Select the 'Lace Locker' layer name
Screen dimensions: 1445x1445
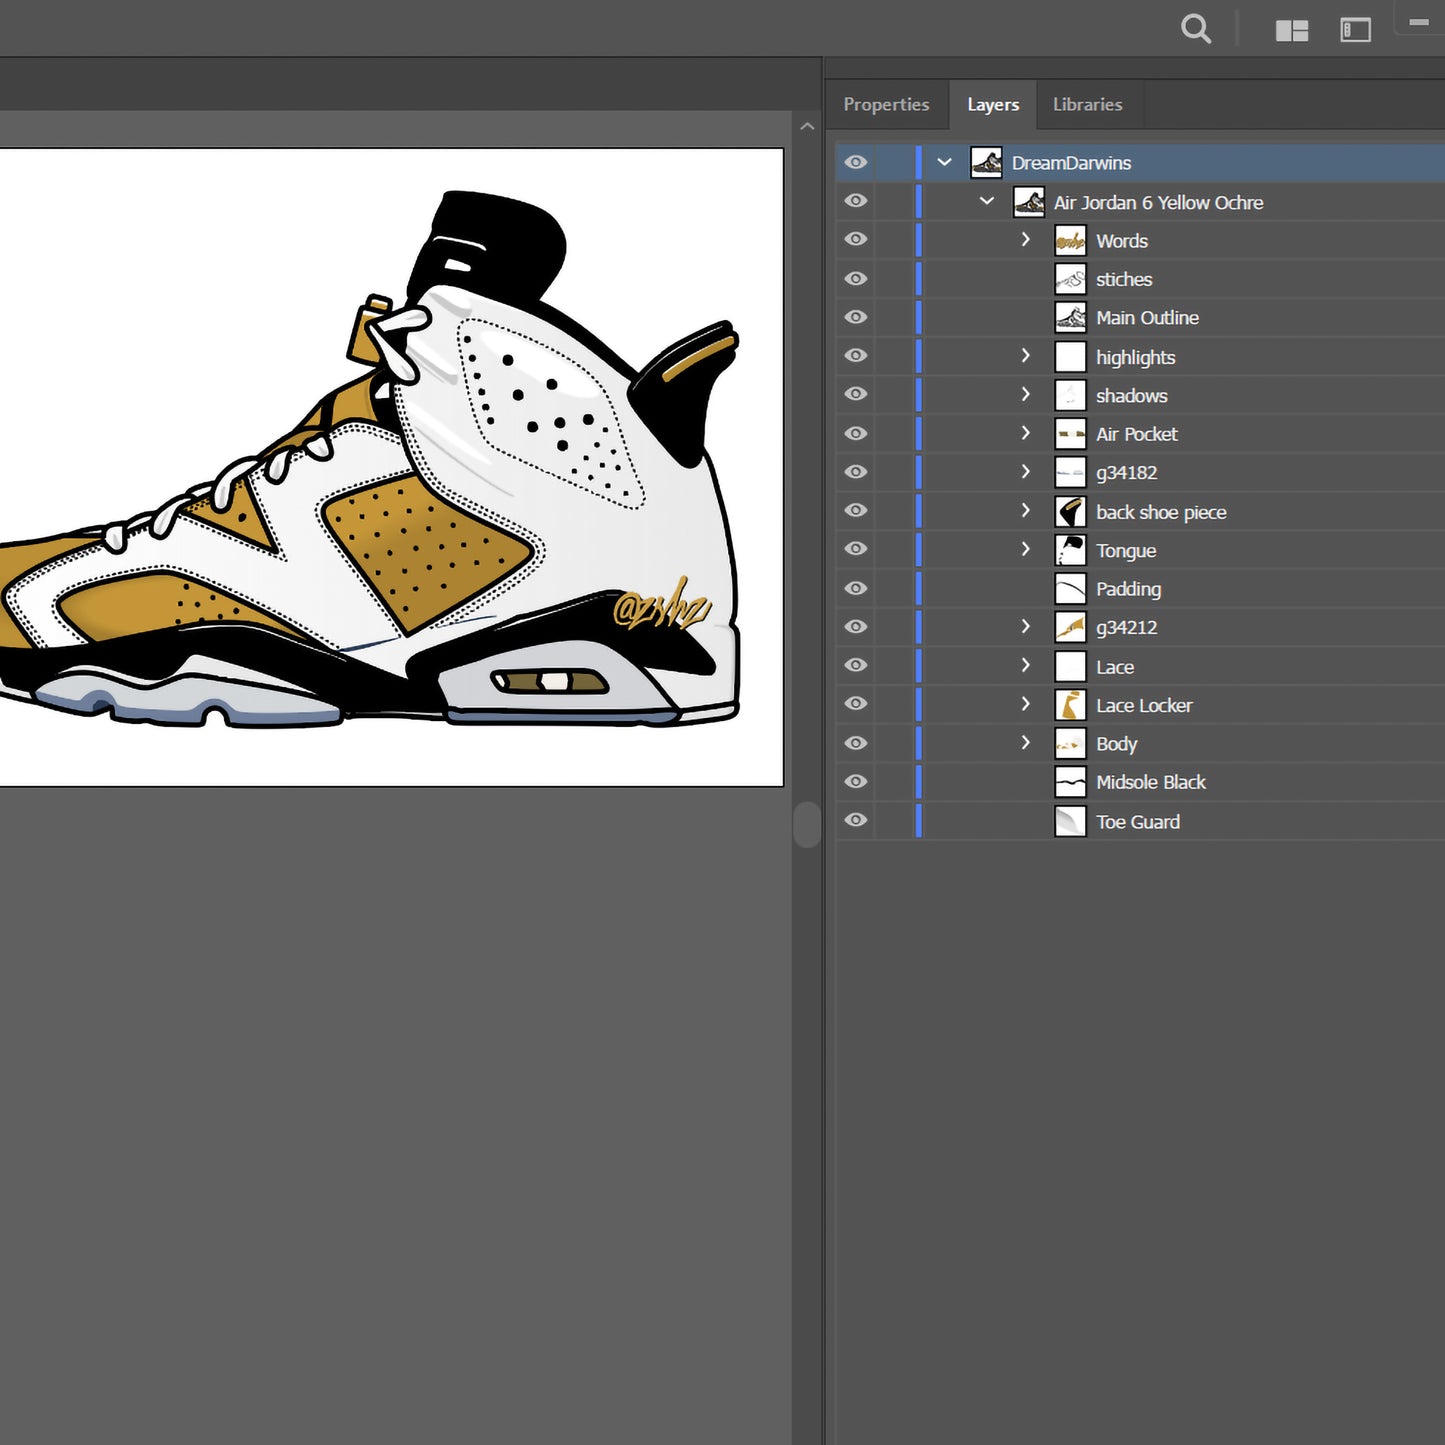(1144, 705)
